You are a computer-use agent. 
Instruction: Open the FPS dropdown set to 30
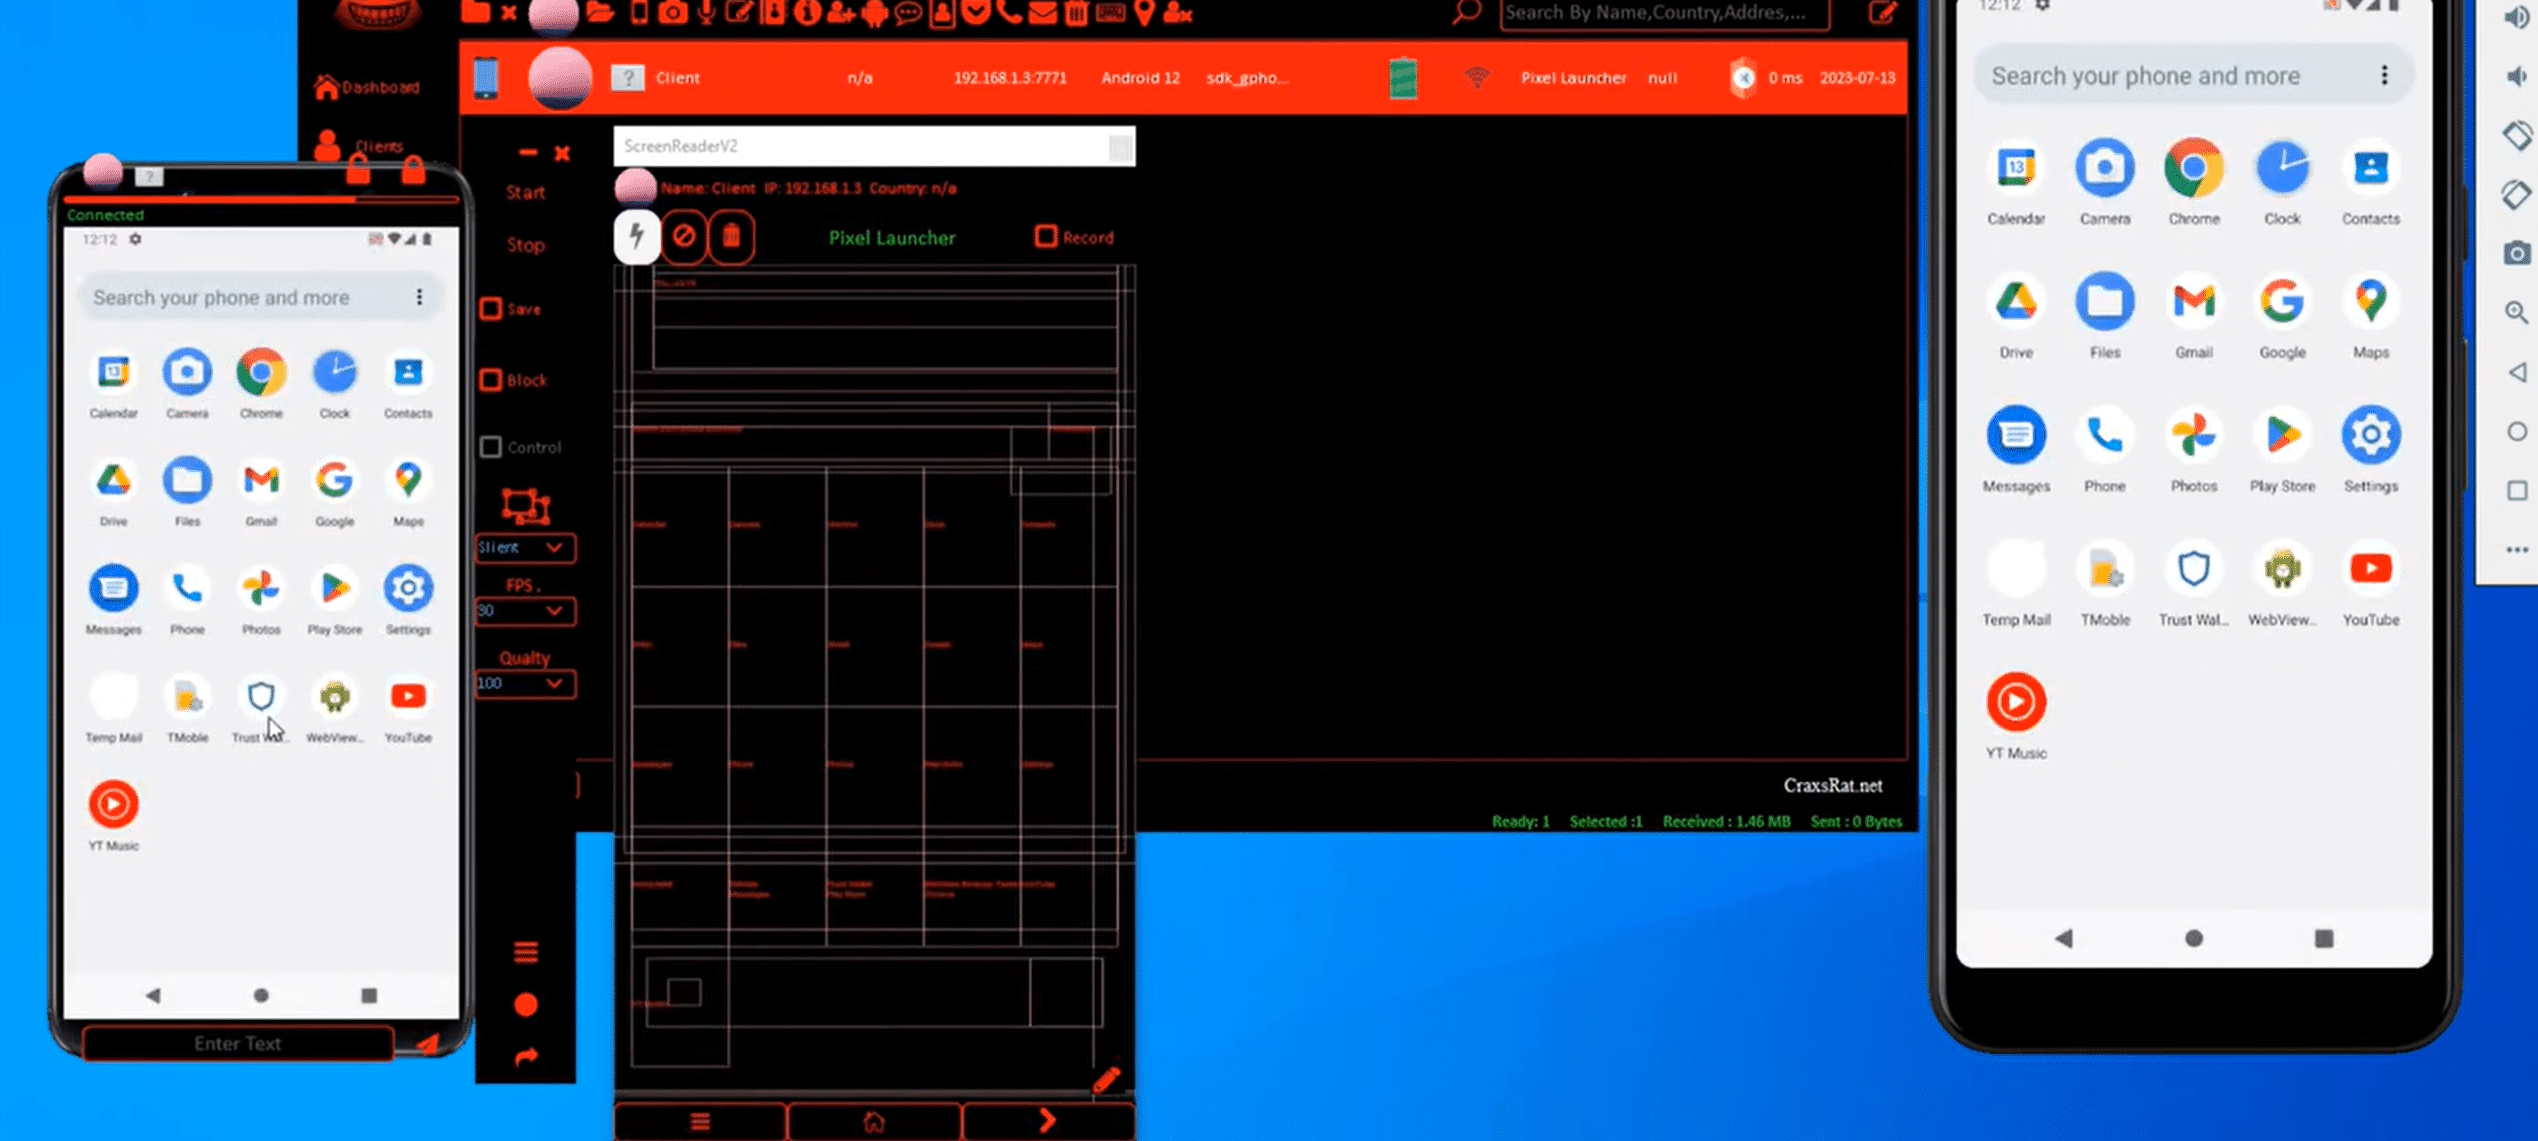coord(524,611)
